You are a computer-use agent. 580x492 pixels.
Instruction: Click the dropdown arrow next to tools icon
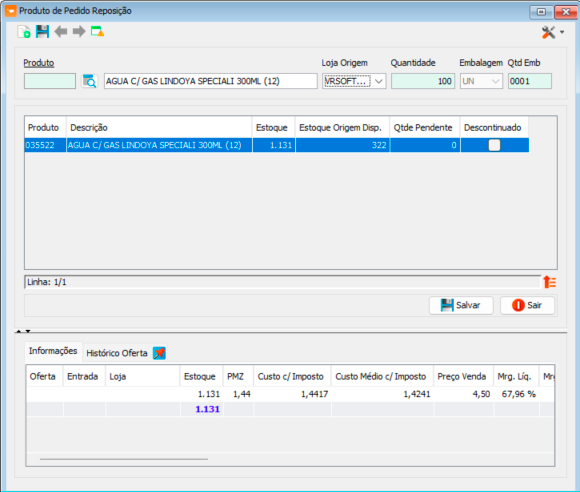562,33
